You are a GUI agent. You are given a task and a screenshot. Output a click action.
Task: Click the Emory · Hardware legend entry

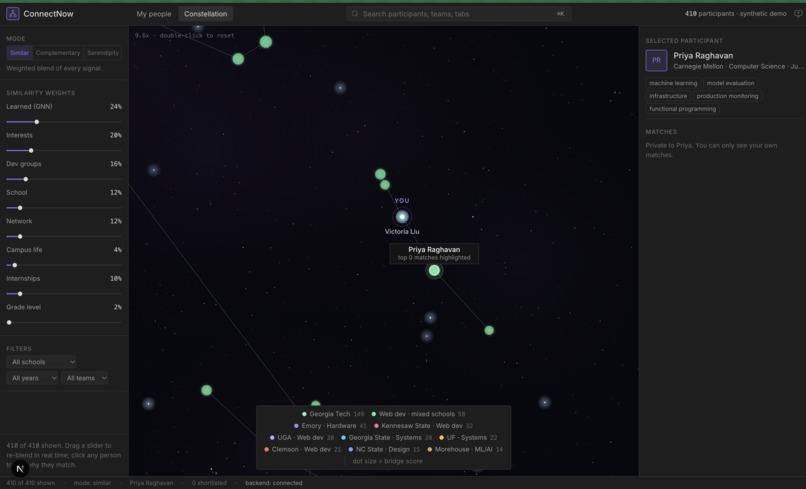(330, 426)
